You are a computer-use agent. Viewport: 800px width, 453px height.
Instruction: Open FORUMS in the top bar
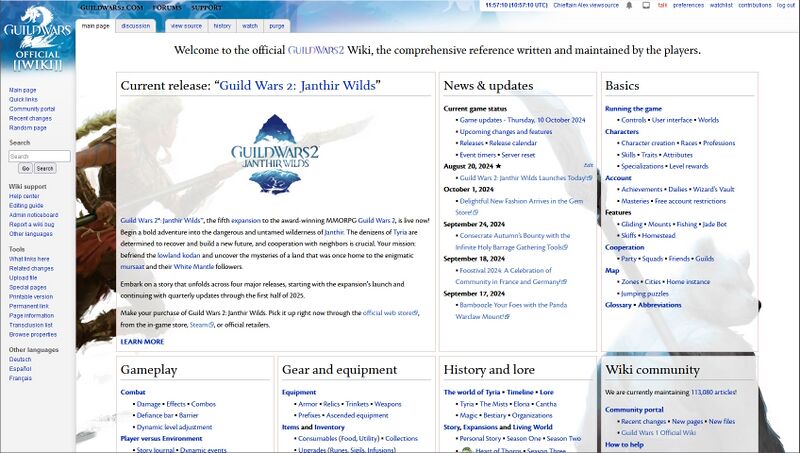click(x=167, y=8)
